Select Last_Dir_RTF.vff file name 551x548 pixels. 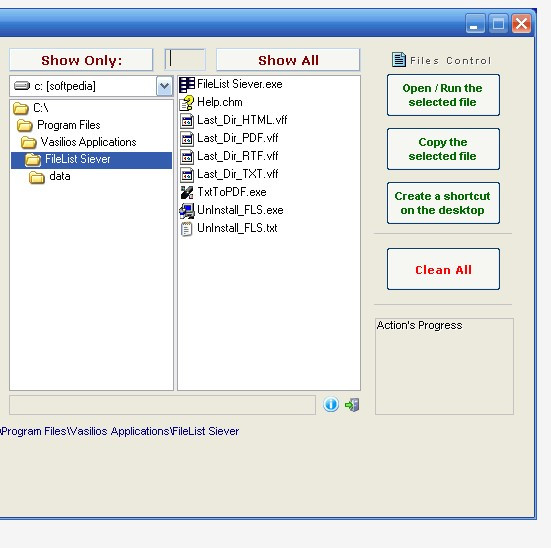(x=238, y=156)
